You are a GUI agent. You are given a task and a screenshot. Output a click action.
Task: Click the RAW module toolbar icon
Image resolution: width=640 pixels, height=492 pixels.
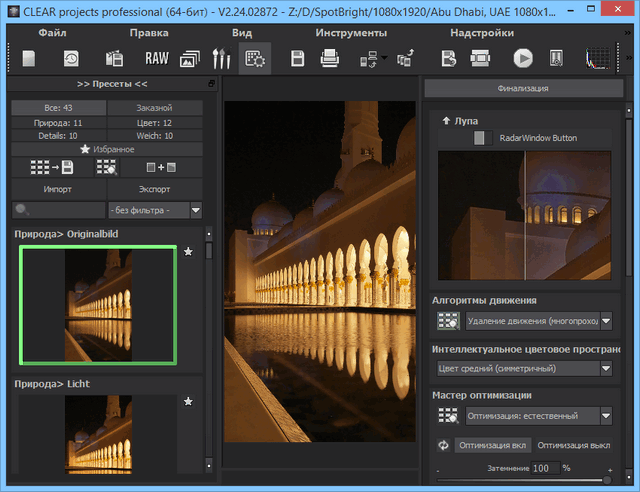[x=157, y=59]
